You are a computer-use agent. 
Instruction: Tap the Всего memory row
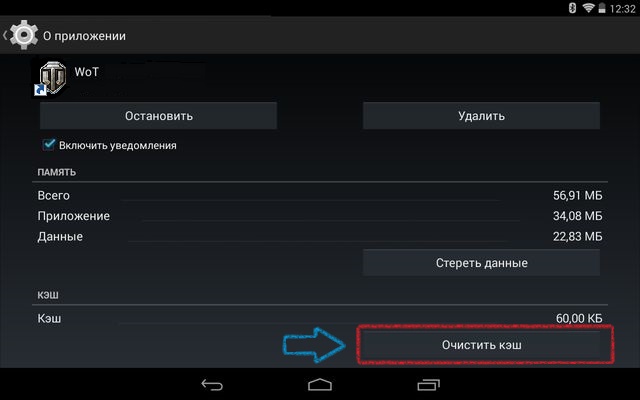coord(320,196)
